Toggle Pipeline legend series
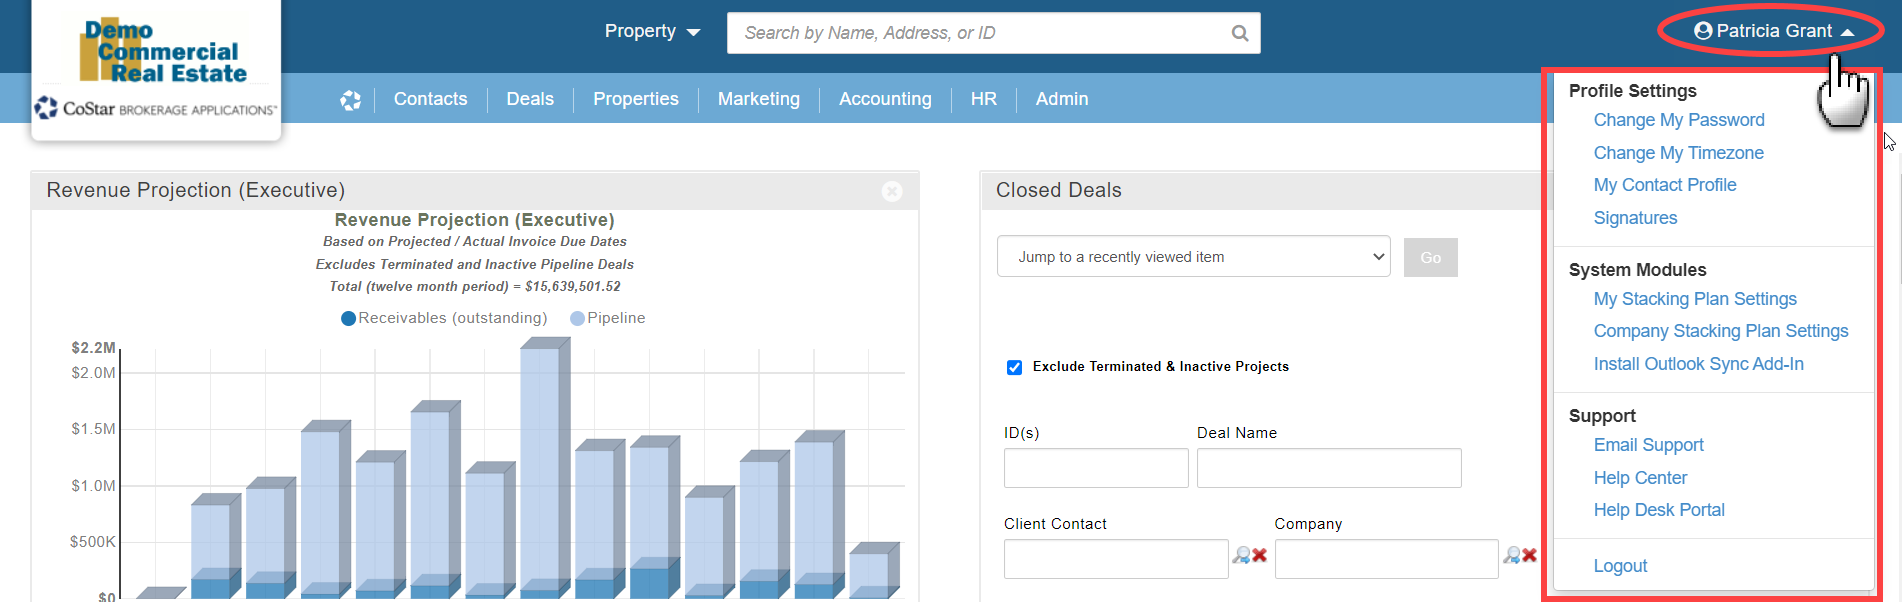This screenshot has width=1902, height=602. pyautogui.click(x=608, y=318)
